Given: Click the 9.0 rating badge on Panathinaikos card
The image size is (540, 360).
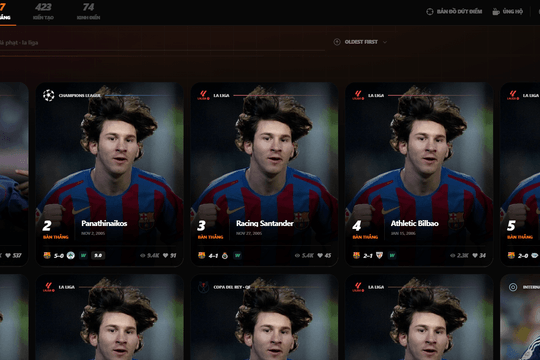Looking at the screenshot, I should [x=98, y=255].
